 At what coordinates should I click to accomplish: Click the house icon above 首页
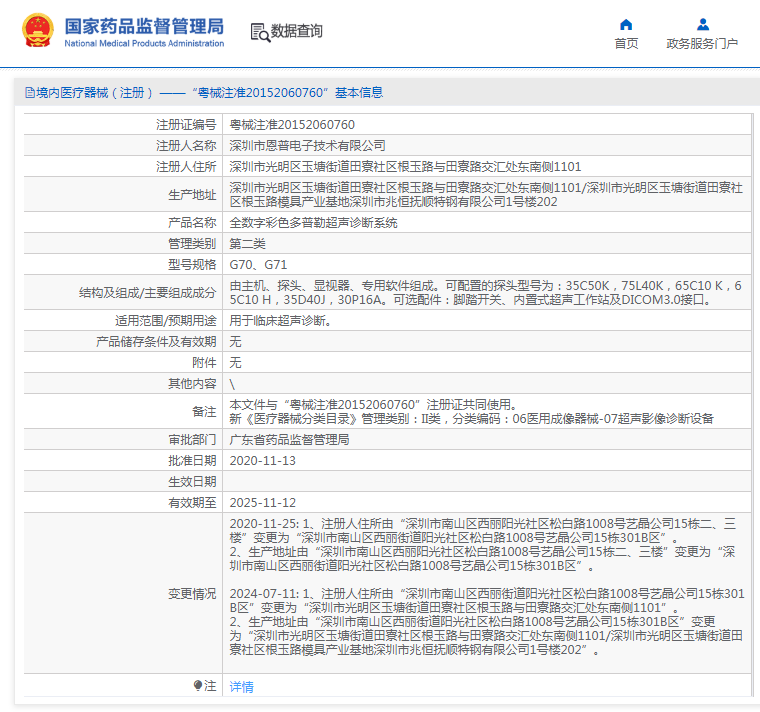[626, 24]
